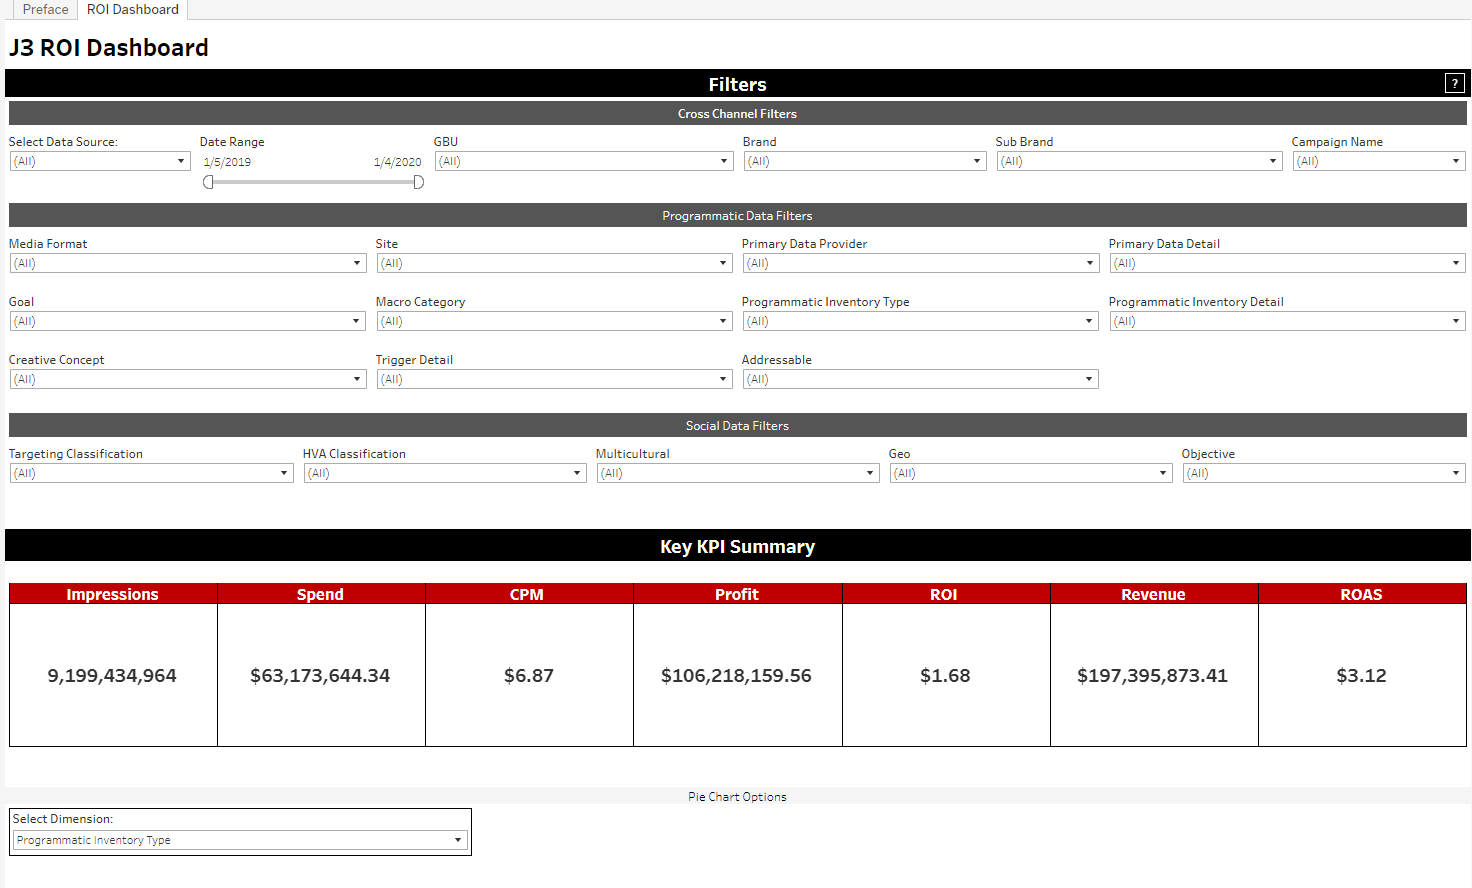Click the ROI KPI header

click(945, 594)
